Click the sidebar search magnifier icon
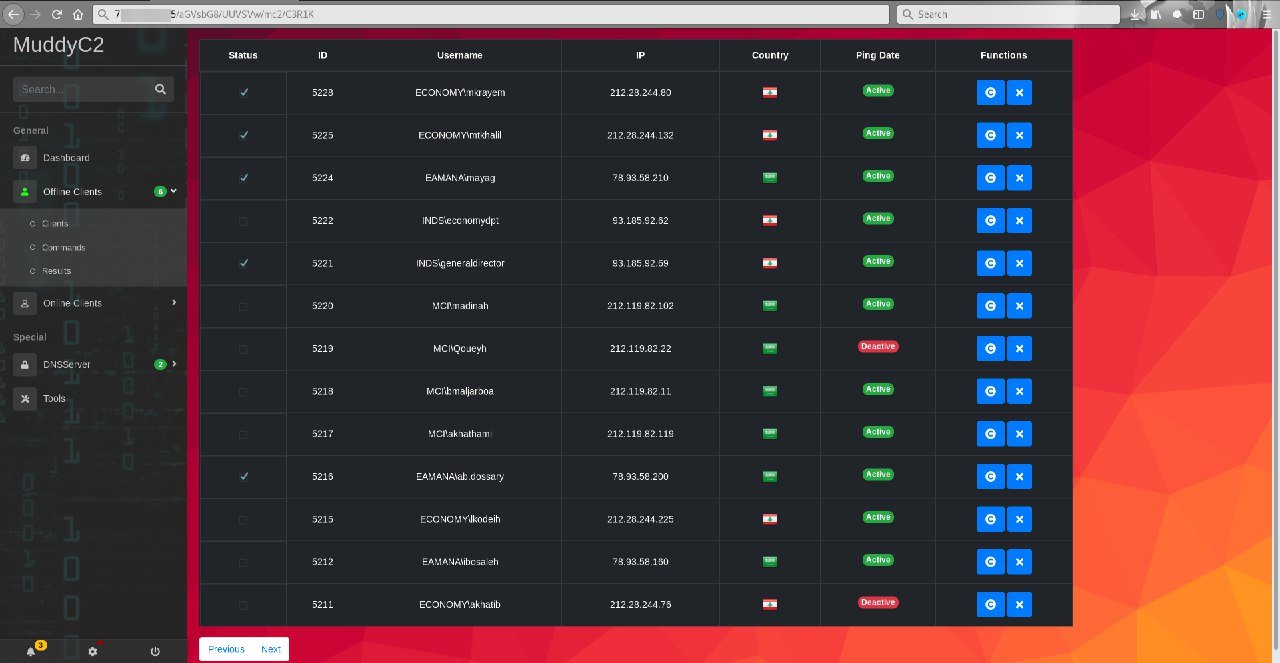The image size is (1280, 663). tap(160, 89)
